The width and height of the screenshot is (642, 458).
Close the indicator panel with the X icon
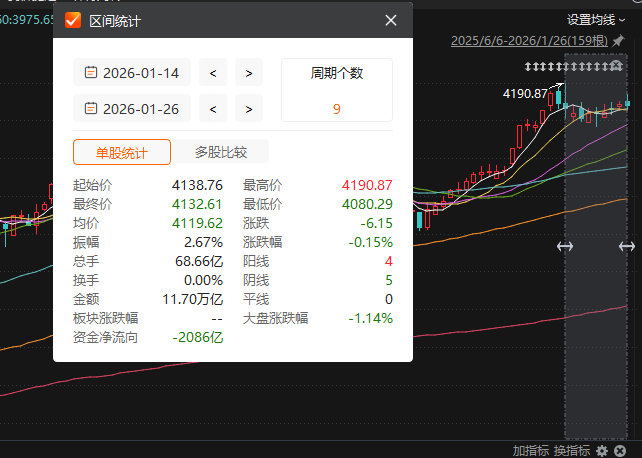click(621, 451)
